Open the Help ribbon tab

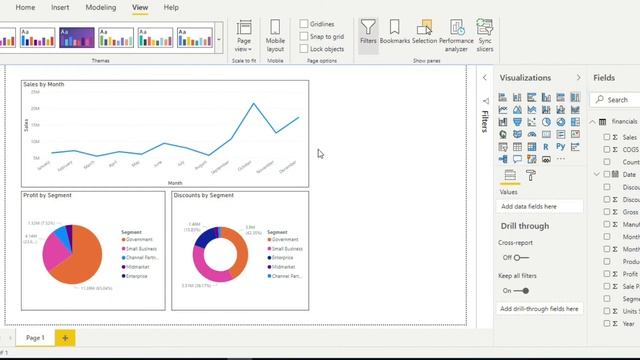pyautogui.click(x=171, y=7)
